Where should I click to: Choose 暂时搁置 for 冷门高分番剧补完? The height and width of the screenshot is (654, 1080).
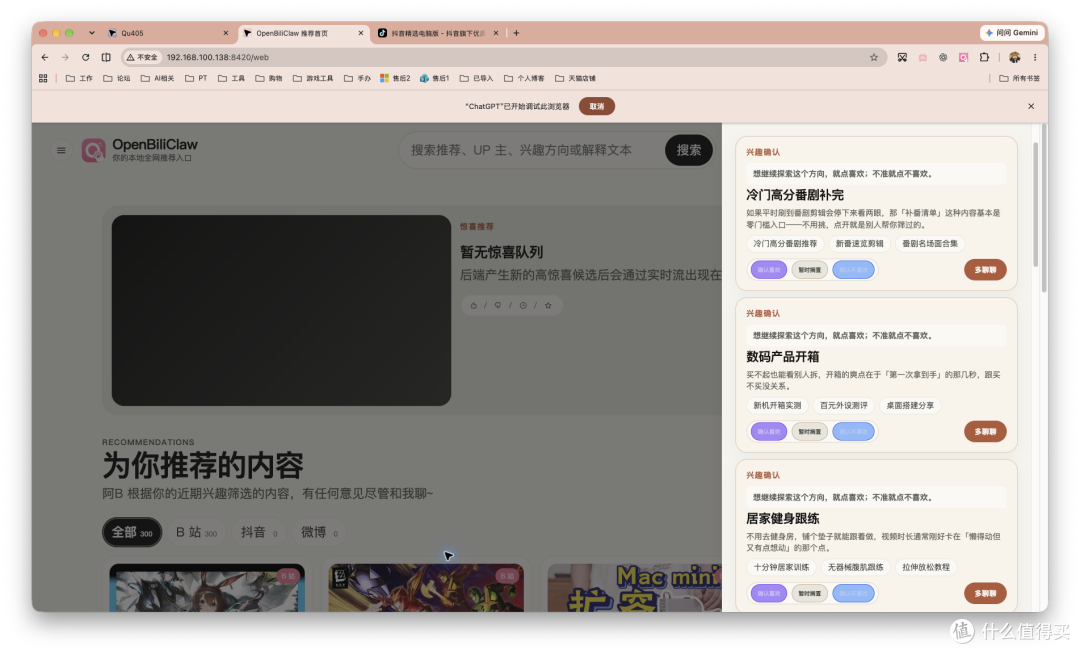click(x=809, y=270)
